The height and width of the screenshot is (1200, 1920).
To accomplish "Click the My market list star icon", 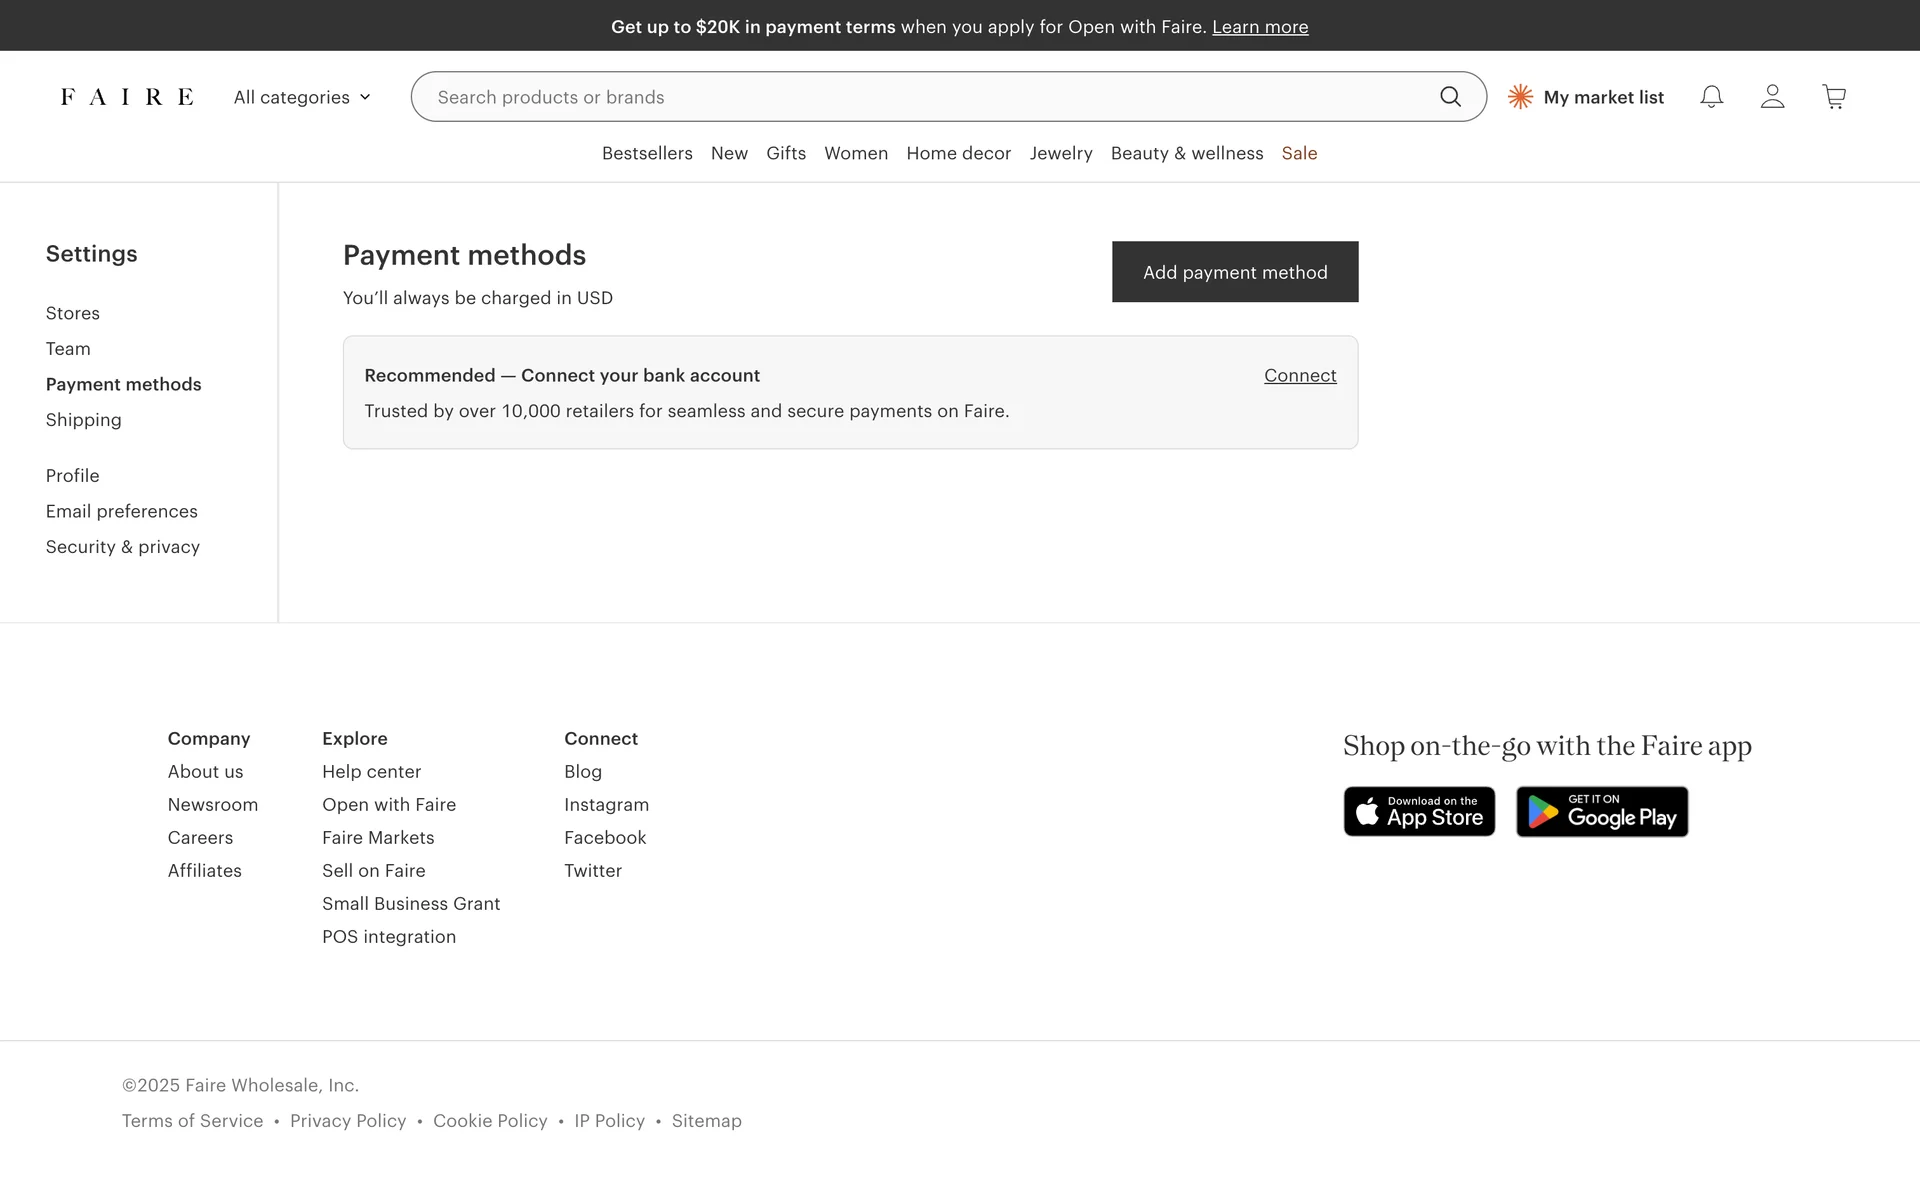I will point(1520,97).
